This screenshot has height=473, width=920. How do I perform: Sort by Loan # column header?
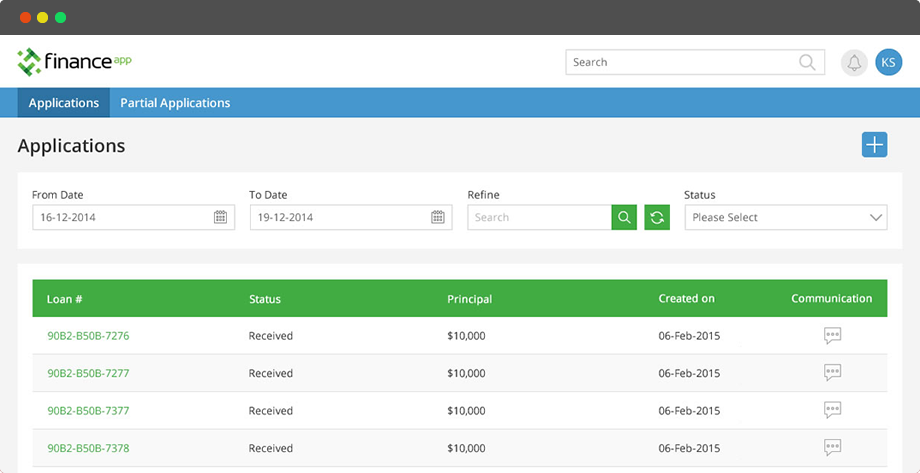tap(65, 299)
